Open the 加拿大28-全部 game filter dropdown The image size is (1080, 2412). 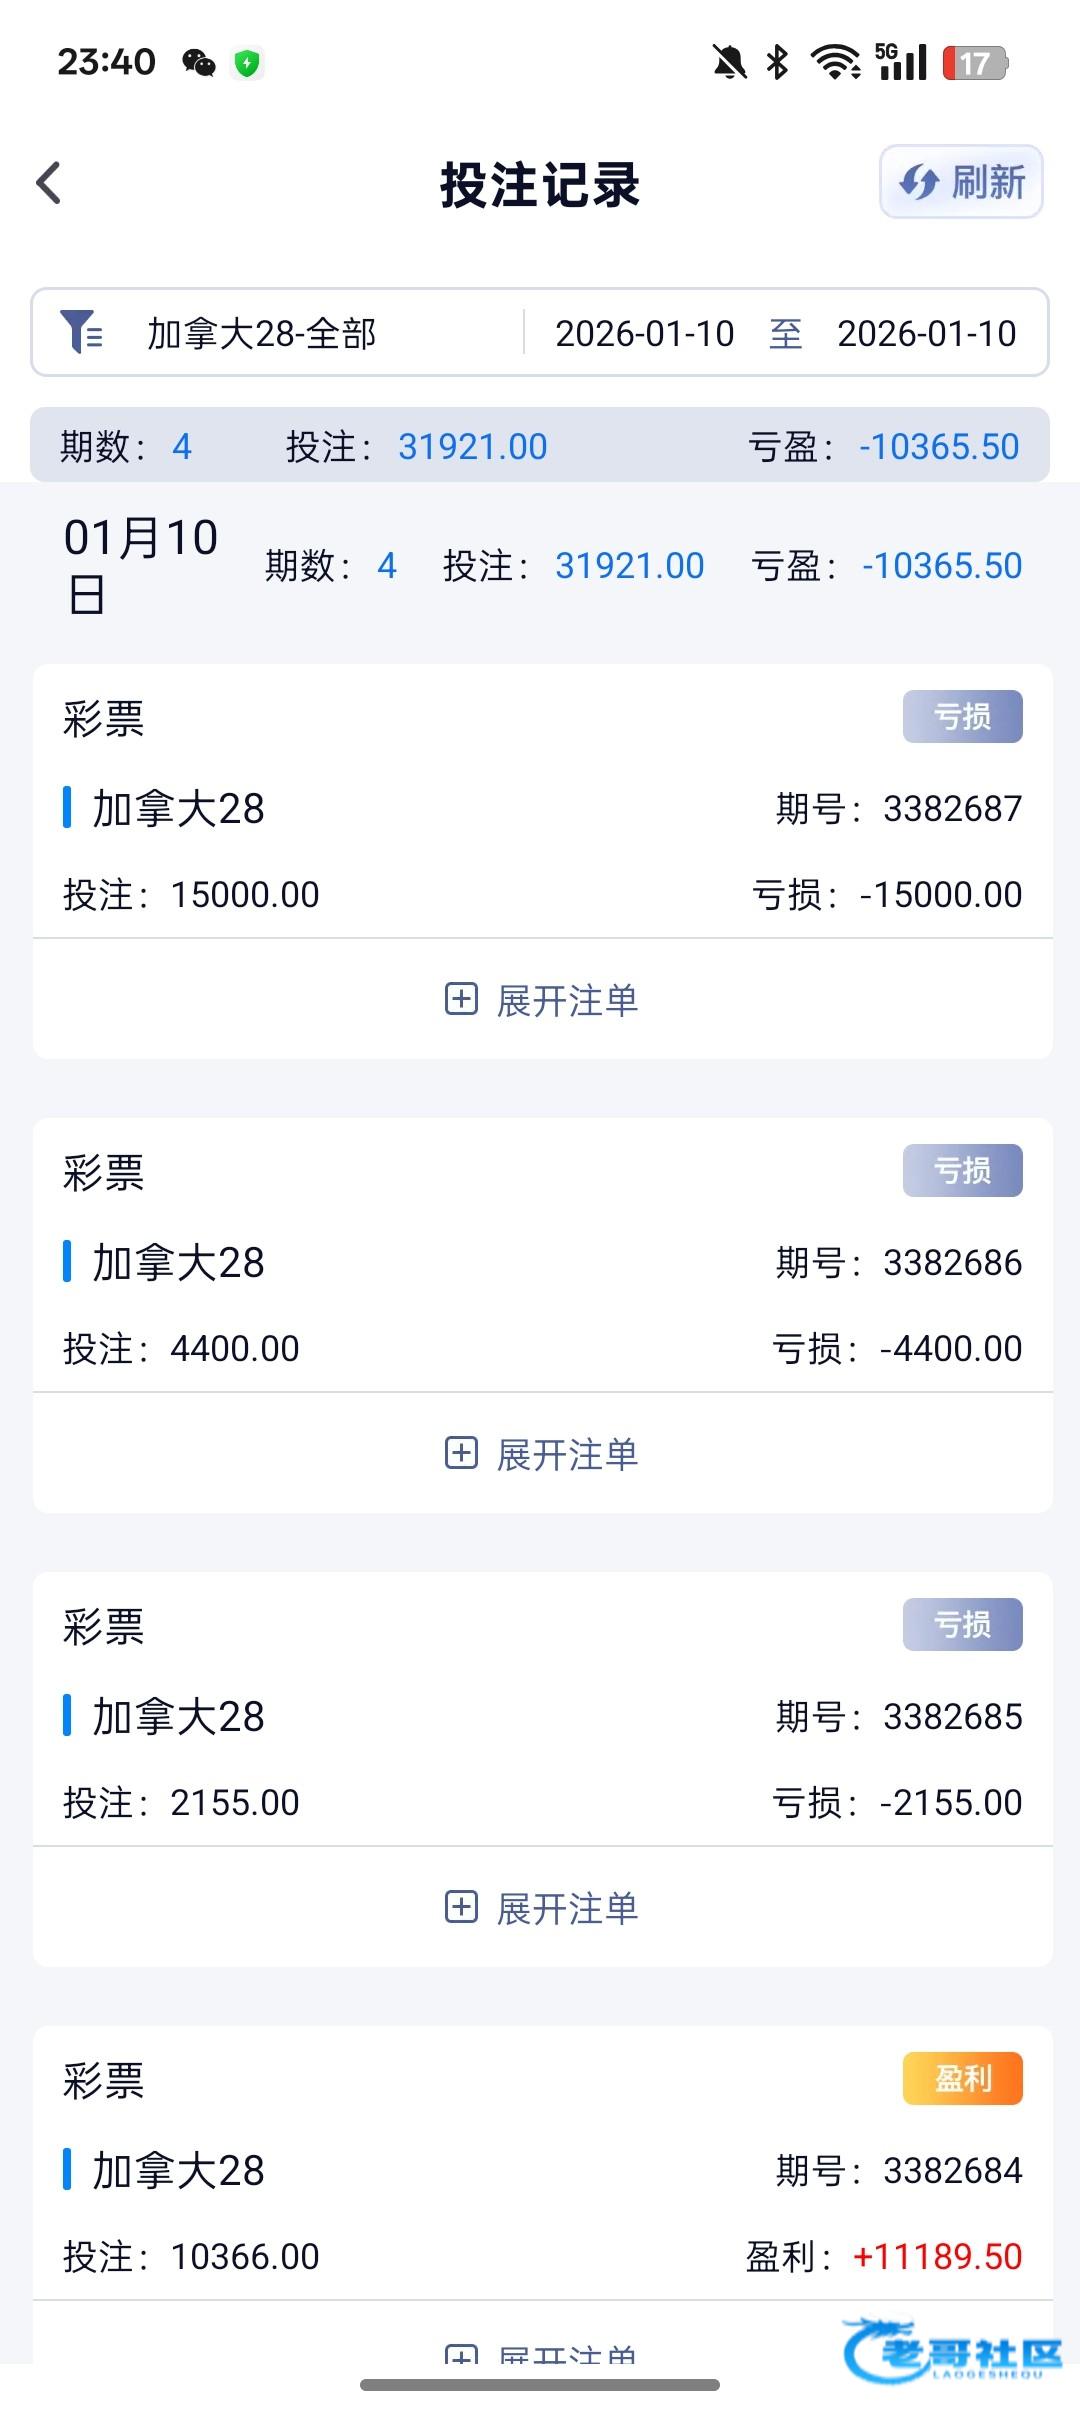[262, 333]
